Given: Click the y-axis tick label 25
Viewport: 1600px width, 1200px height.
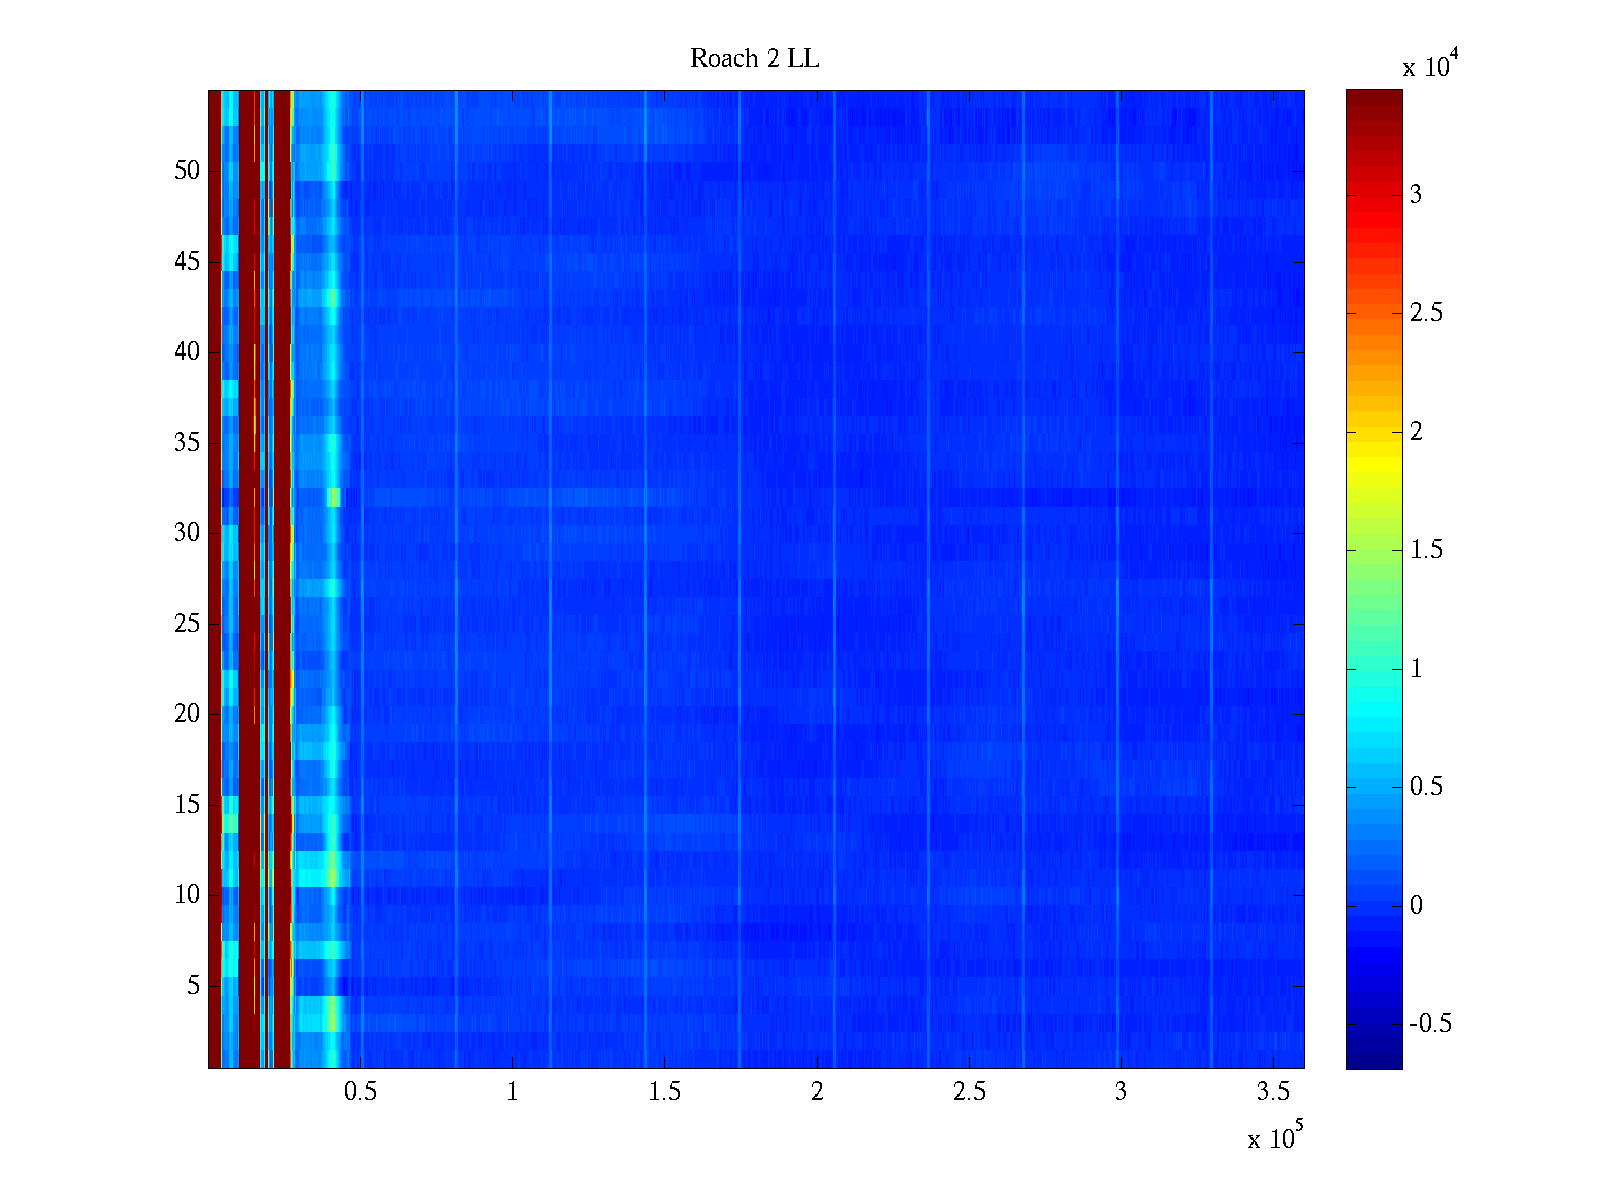Looking at the screenshot, I should tap(187, 624).
